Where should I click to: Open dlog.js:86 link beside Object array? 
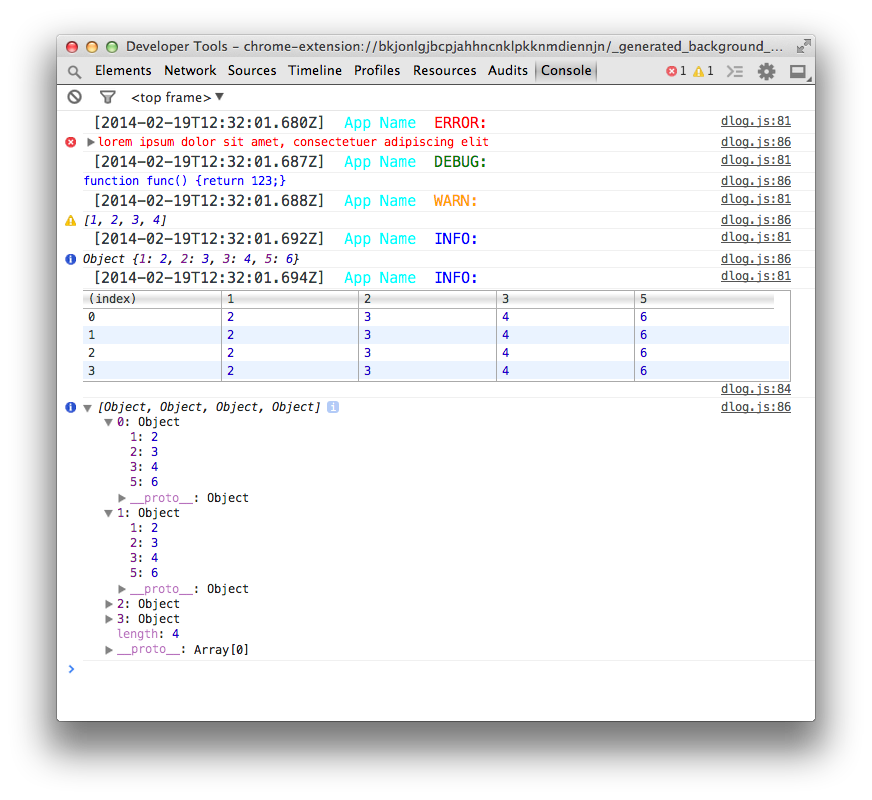756,407
